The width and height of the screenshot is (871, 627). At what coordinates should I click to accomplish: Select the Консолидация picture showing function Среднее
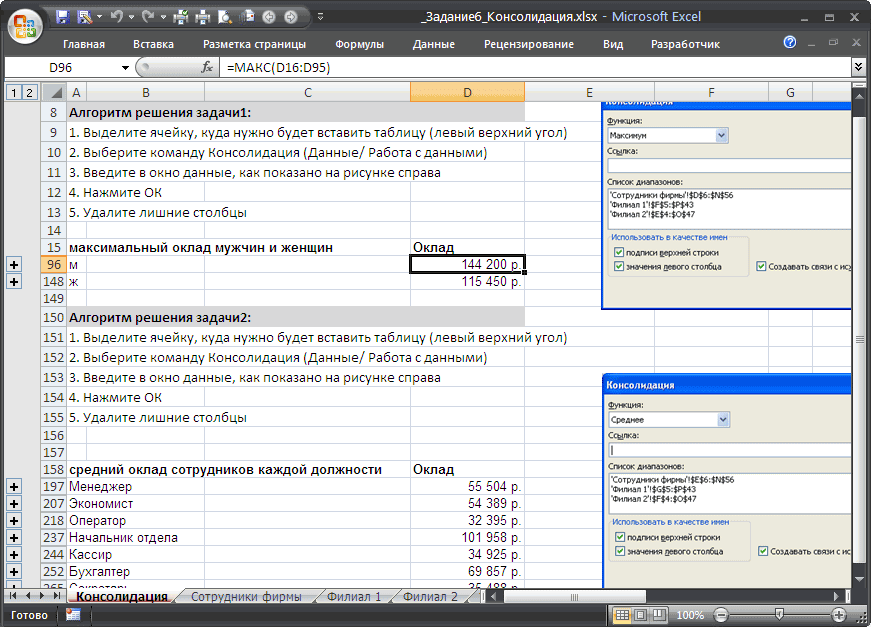click(x=727, y=481)
